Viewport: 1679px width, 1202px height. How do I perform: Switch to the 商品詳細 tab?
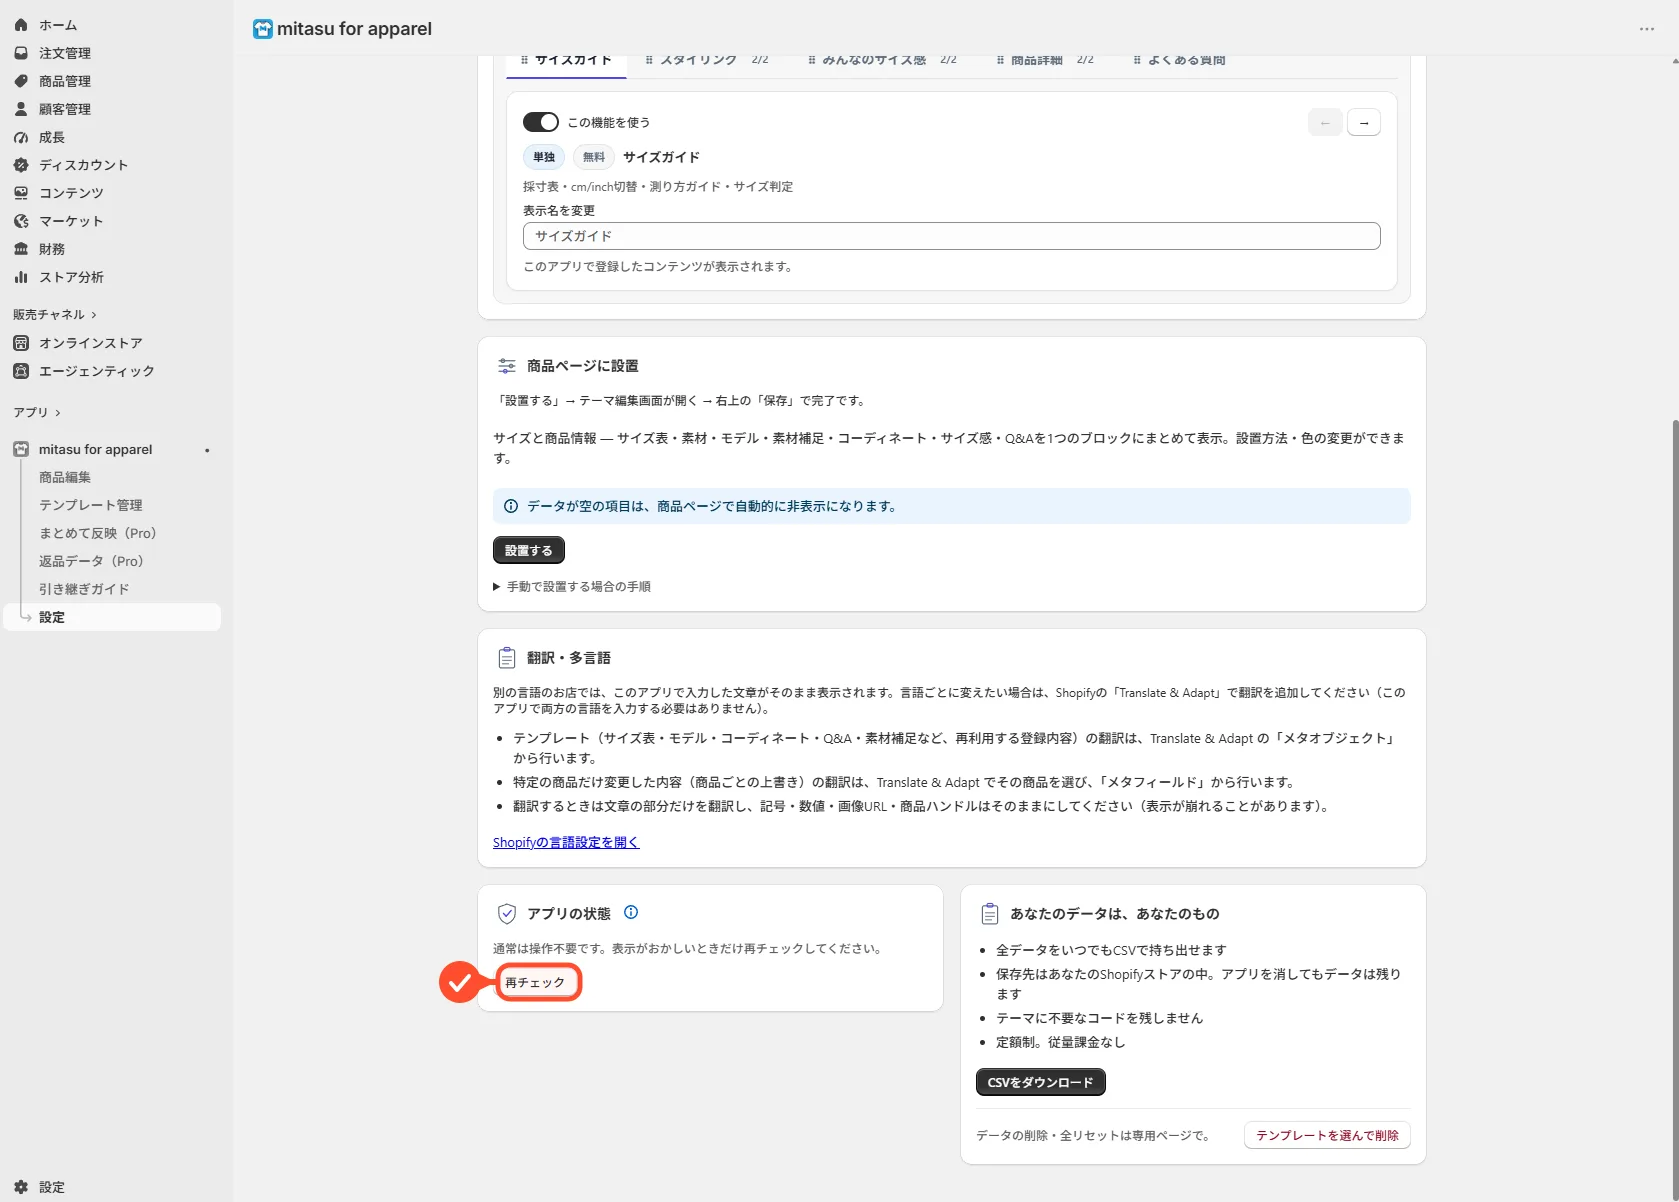click(x=1045, y=62)
